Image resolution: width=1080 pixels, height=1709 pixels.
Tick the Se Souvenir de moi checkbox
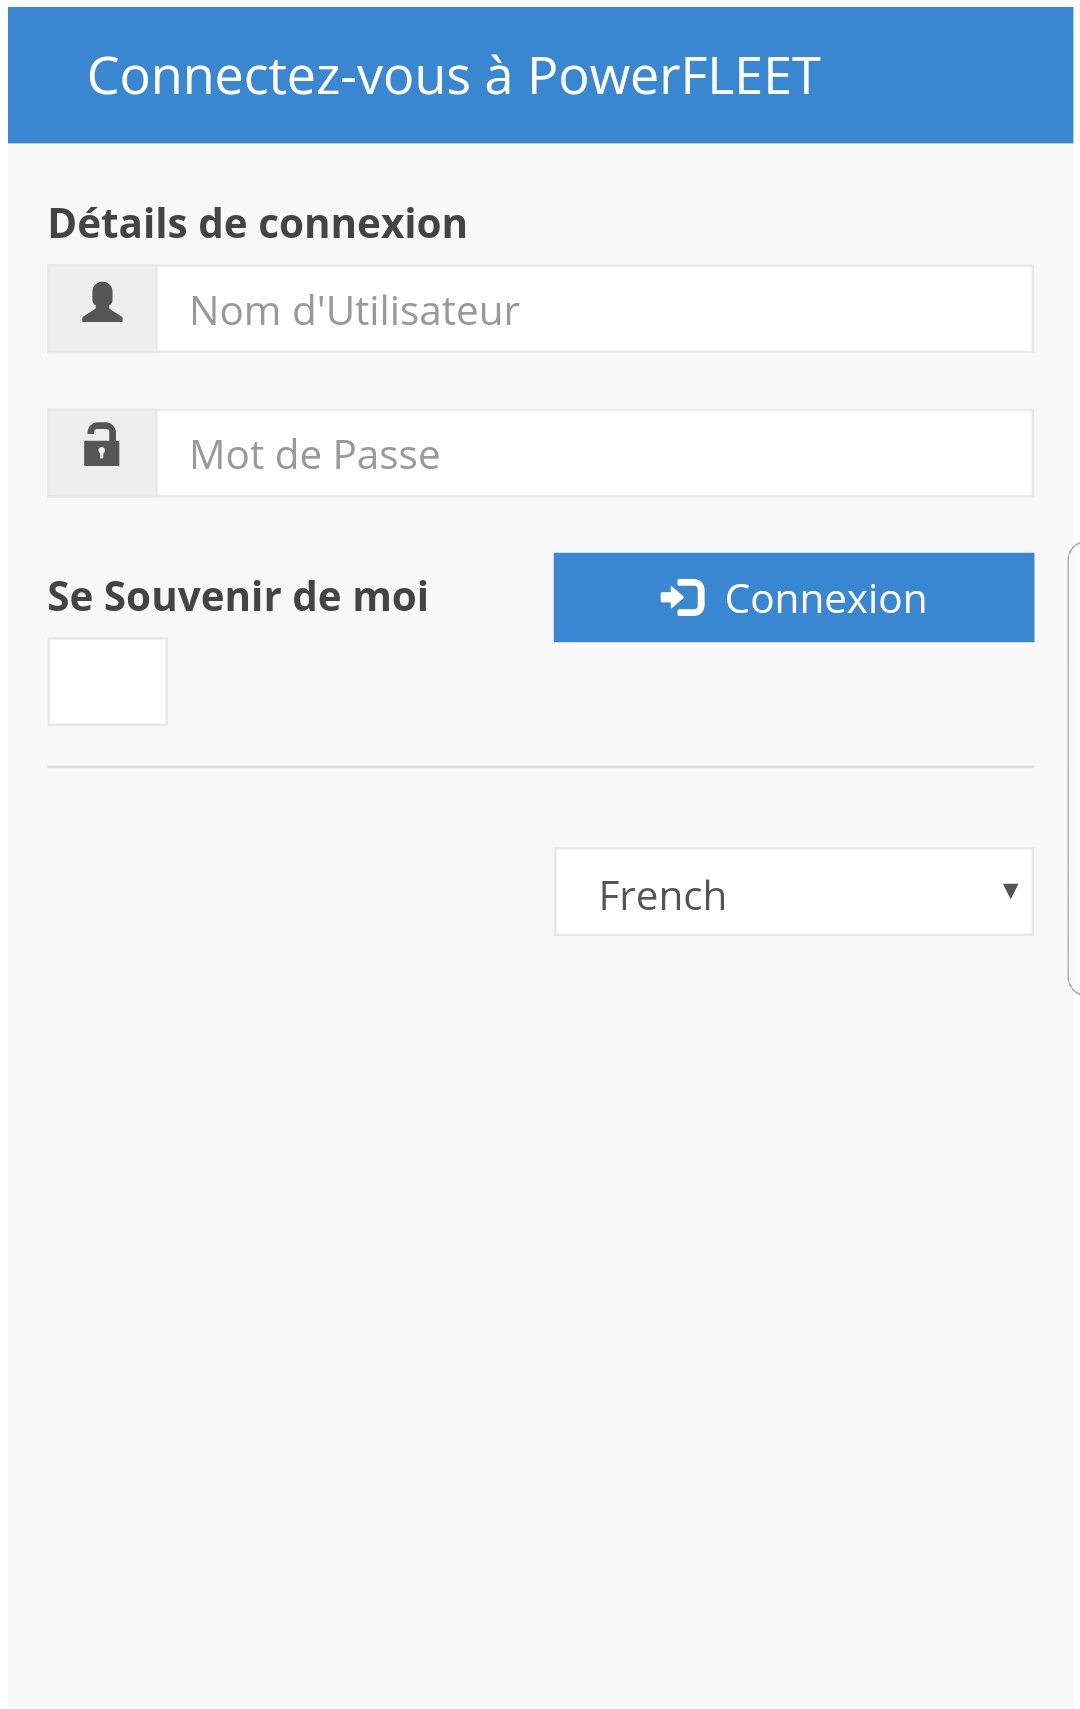108,681
